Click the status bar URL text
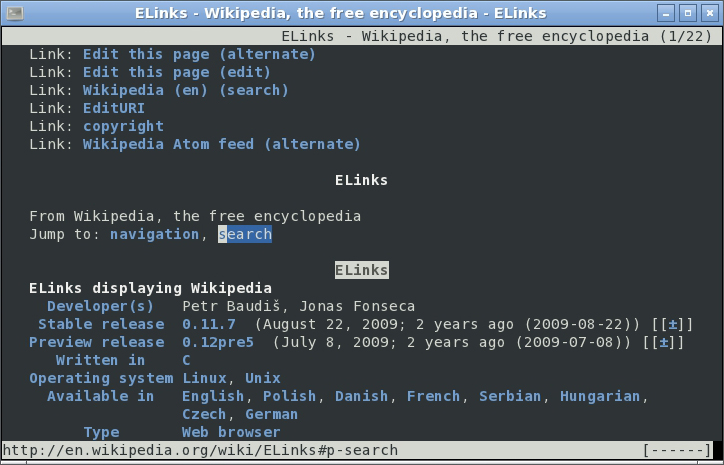 tap(200, 451)
